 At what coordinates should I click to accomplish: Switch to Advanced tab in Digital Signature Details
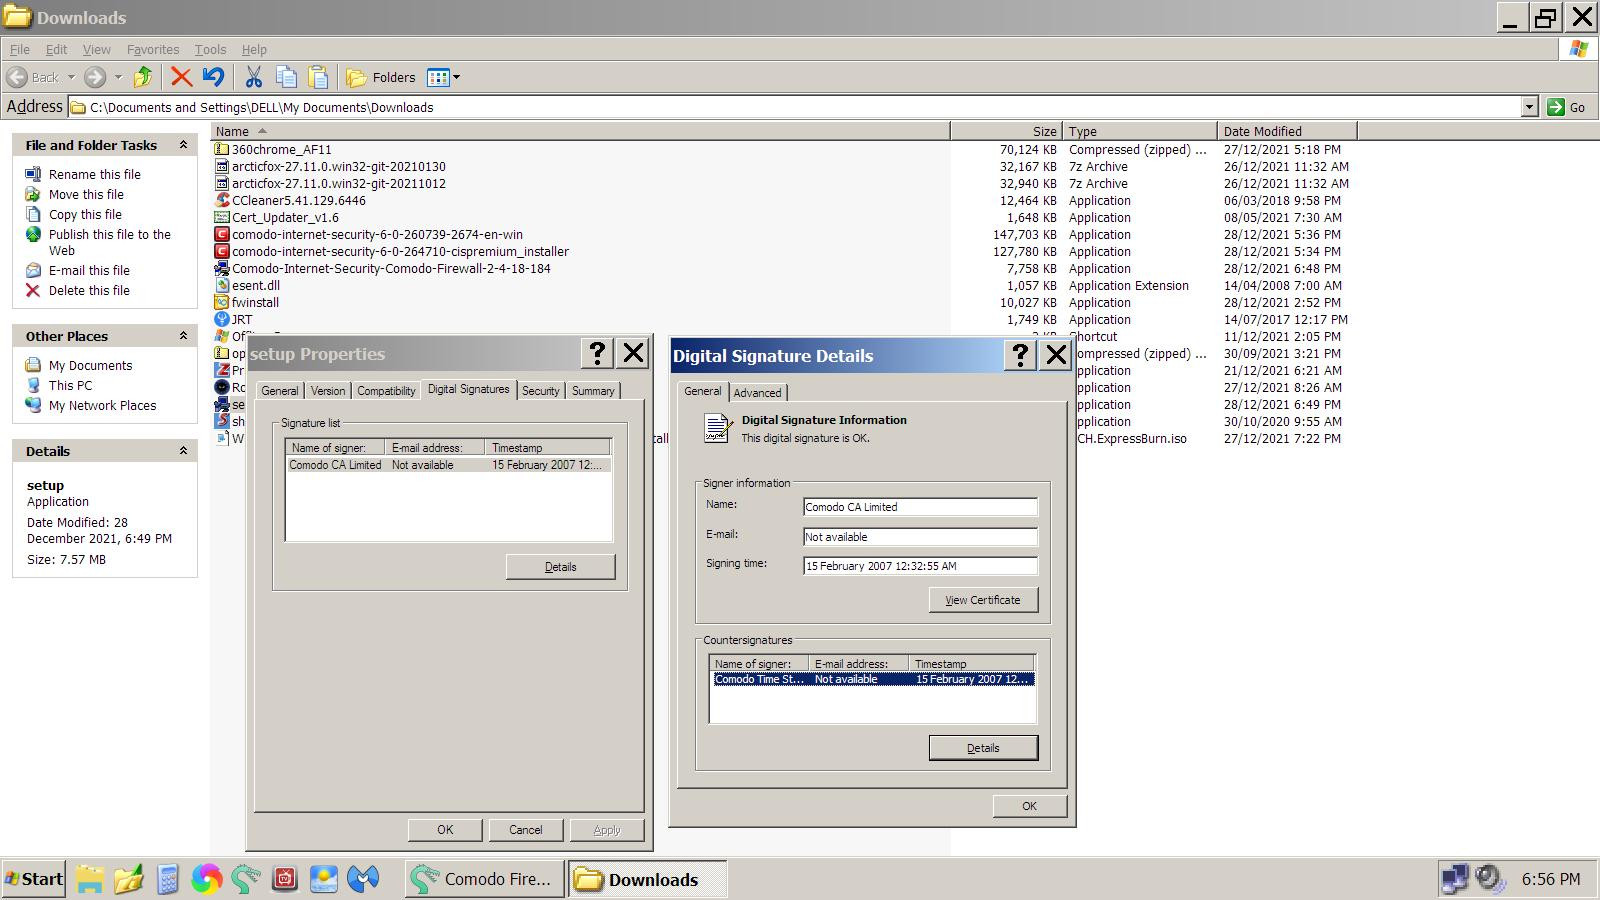[x=757, y=393]
